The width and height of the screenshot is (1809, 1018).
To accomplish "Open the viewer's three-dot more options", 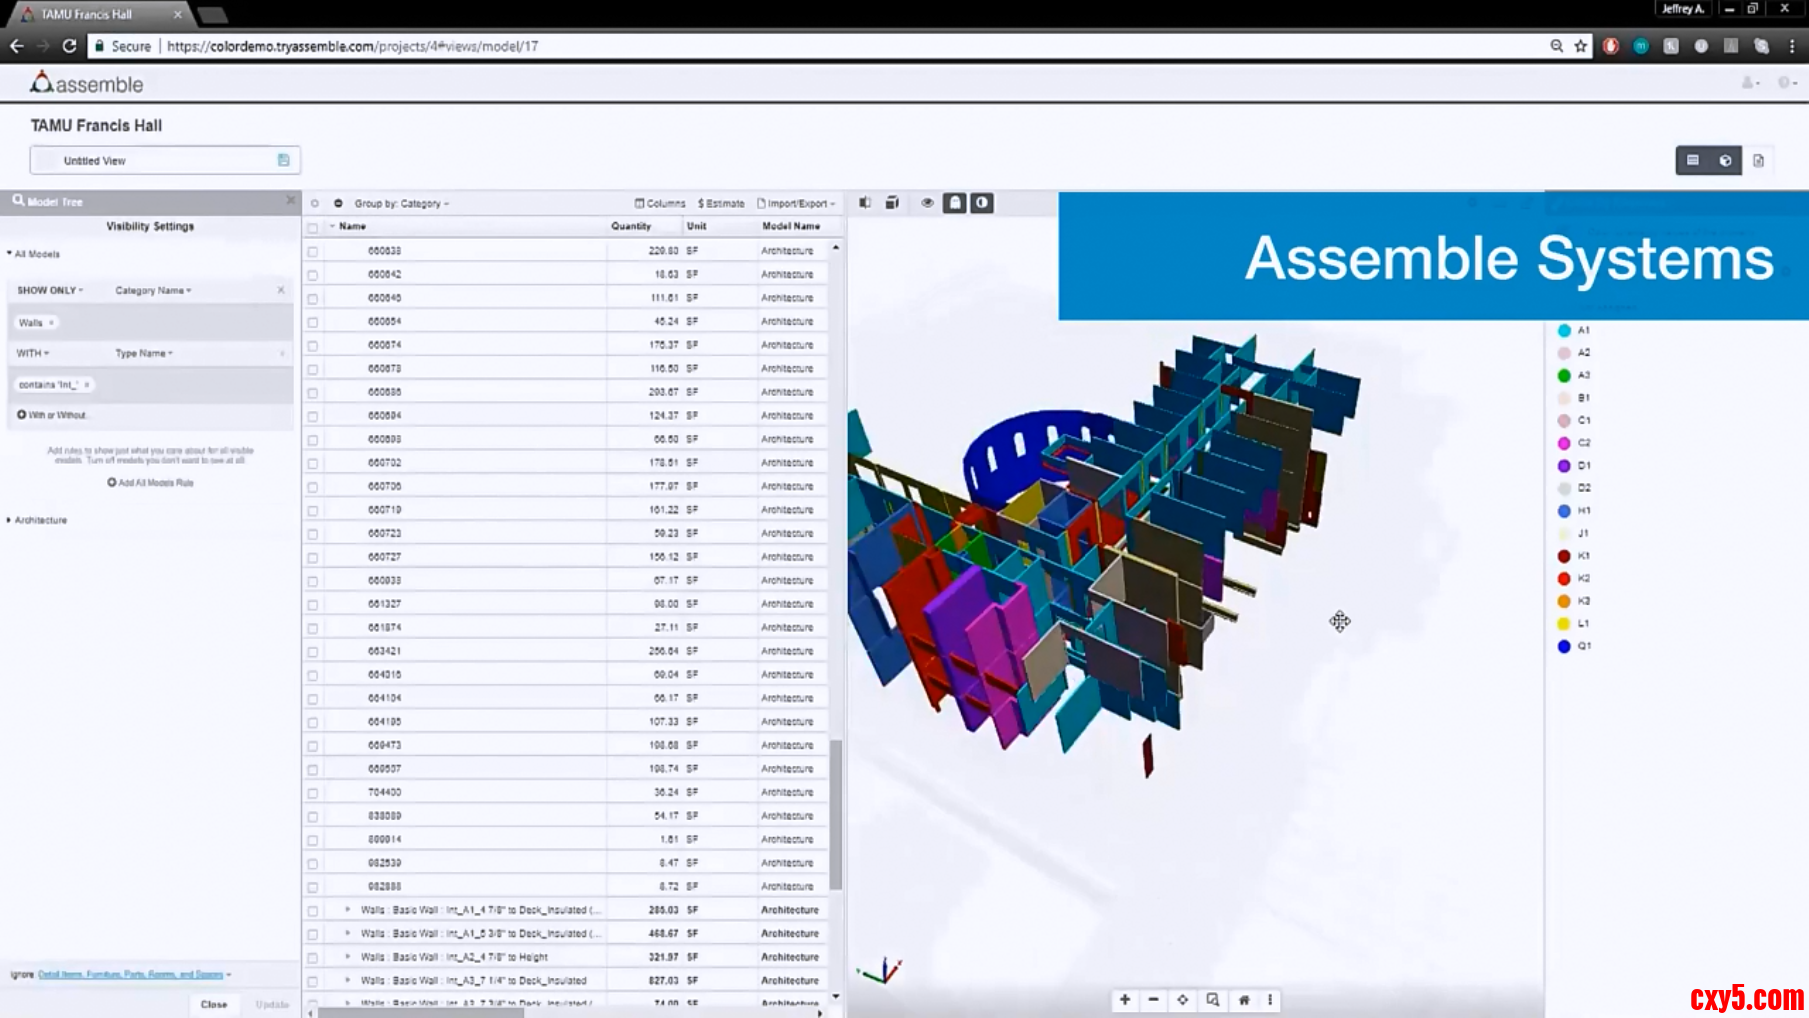I will click(x=1270, y=999).
